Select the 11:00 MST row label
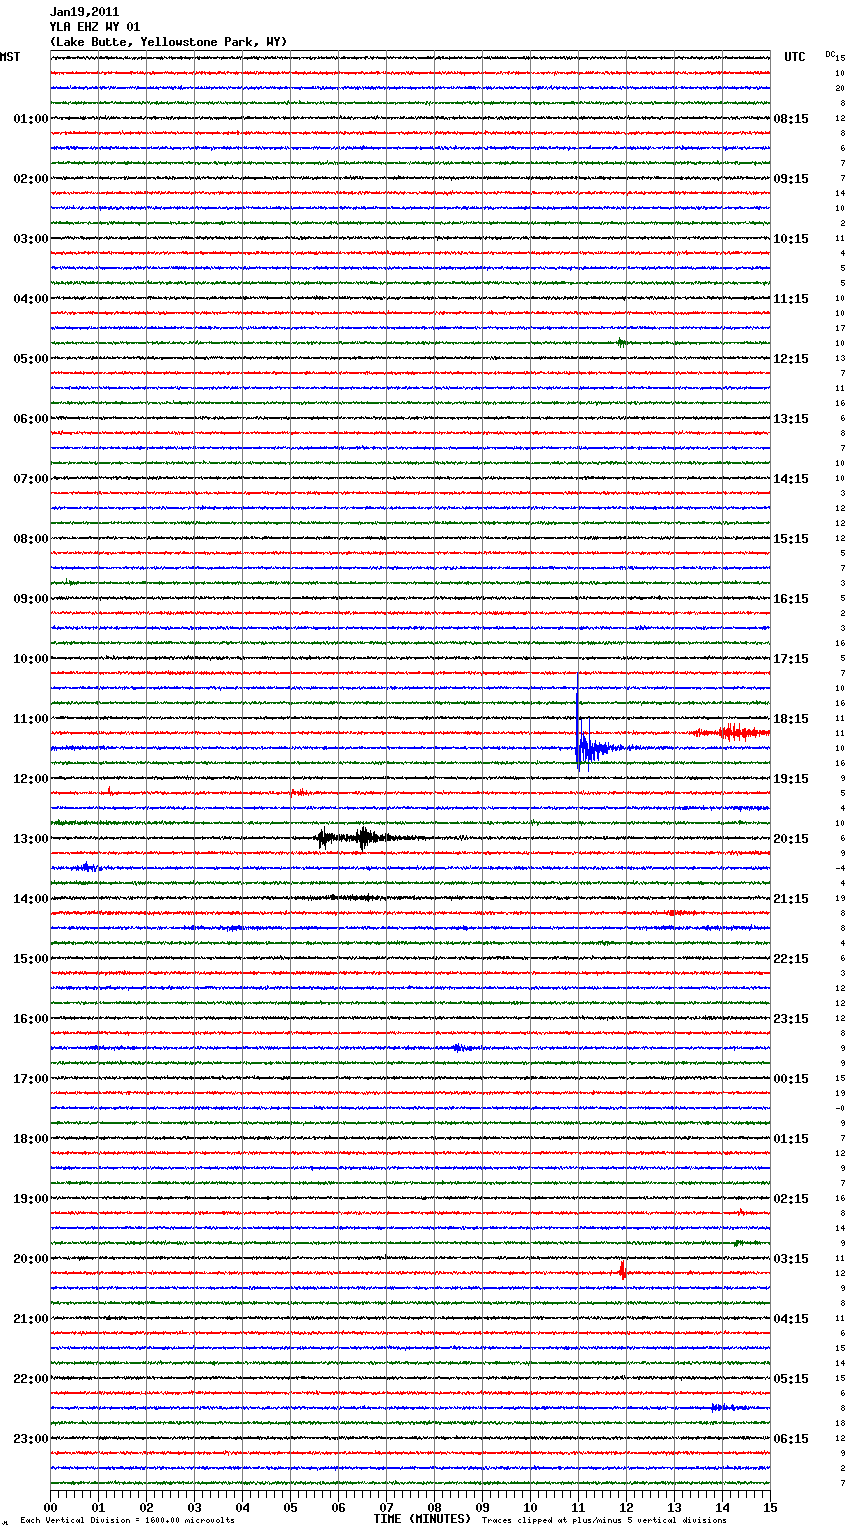 pos(31,719)
